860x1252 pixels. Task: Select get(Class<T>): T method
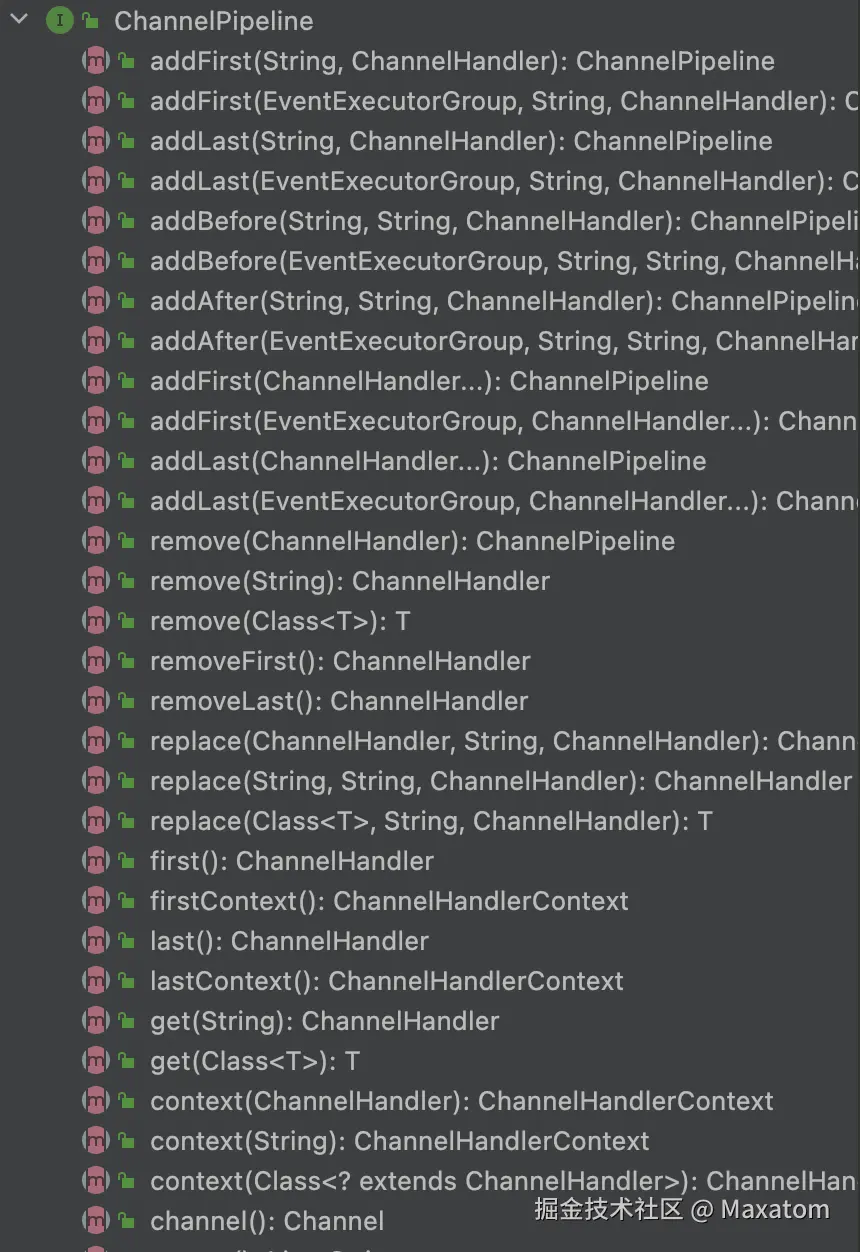(255, 1061)
